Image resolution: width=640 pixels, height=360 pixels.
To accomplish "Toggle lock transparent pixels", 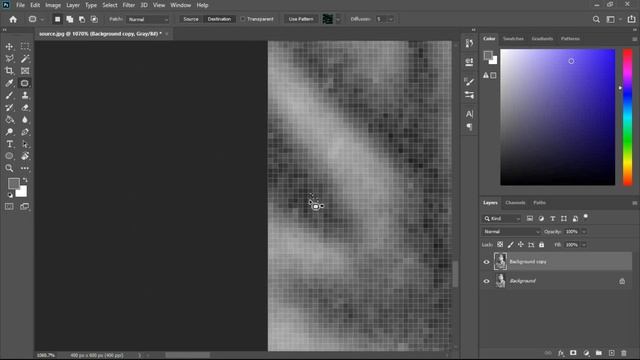I will 500,244.
